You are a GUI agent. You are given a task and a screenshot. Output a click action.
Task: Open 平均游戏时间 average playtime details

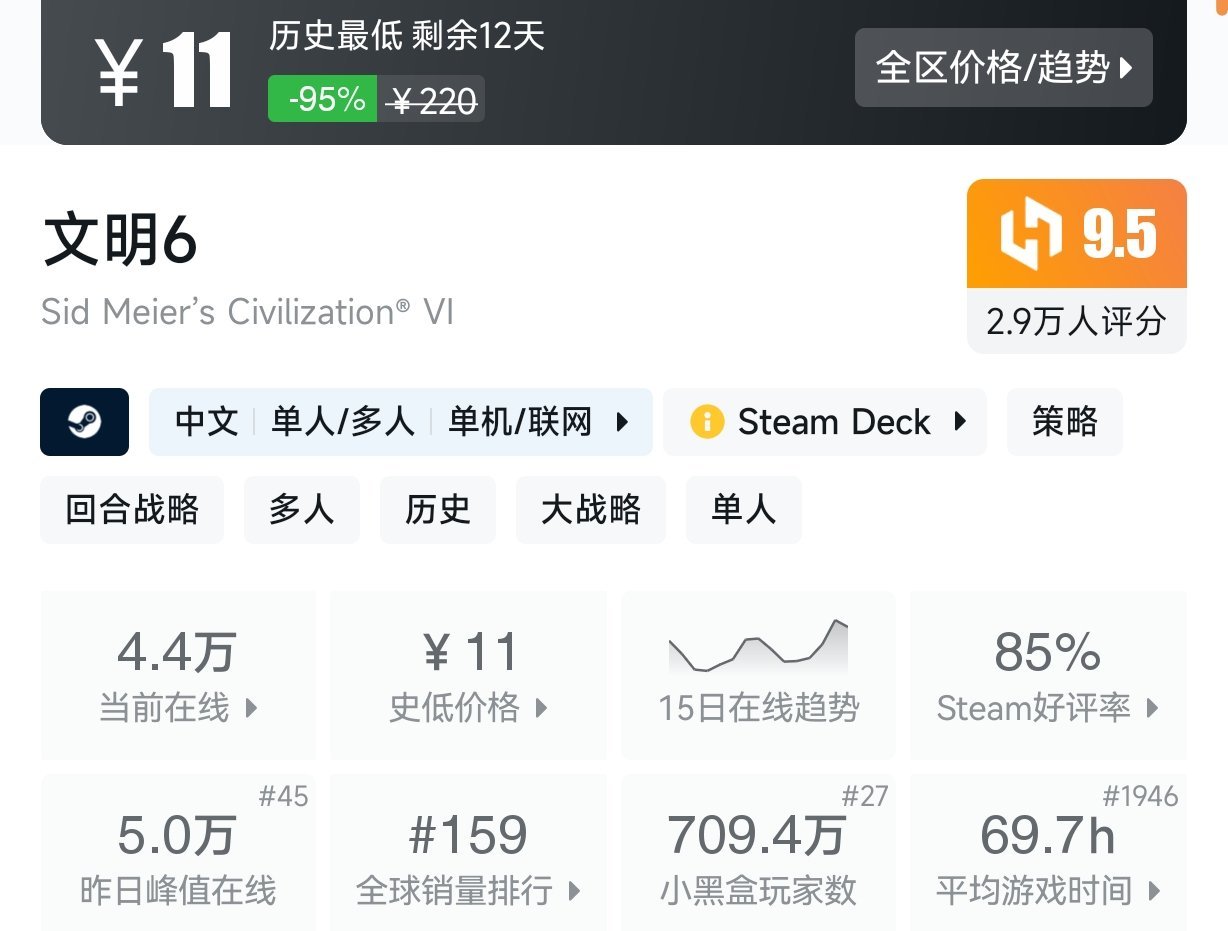coord(1048,855)
